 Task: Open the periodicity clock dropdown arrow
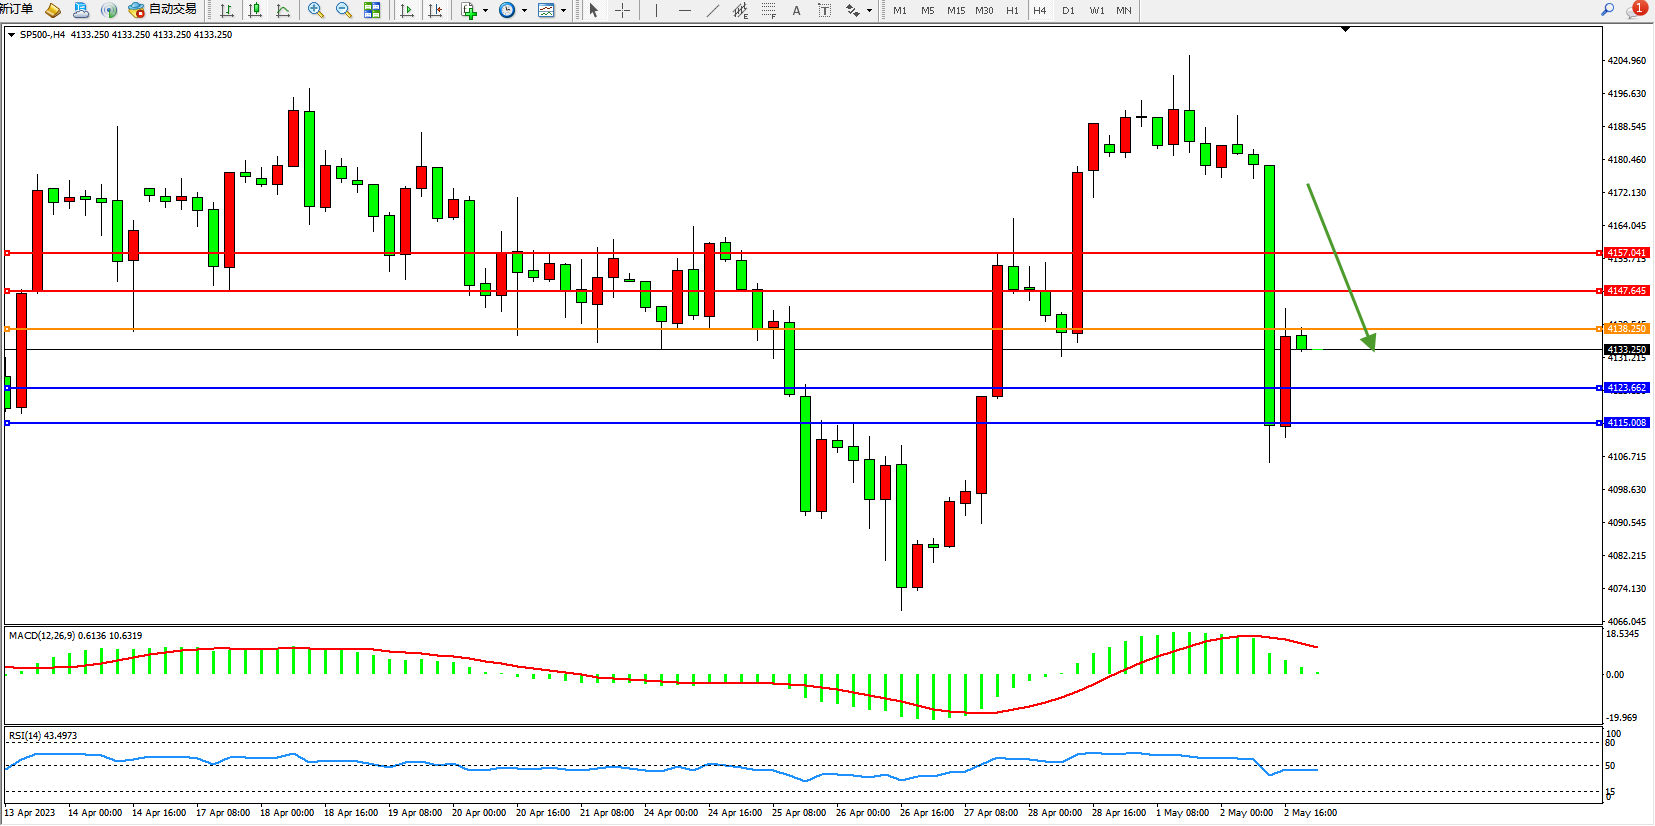(x=524, y=11)
